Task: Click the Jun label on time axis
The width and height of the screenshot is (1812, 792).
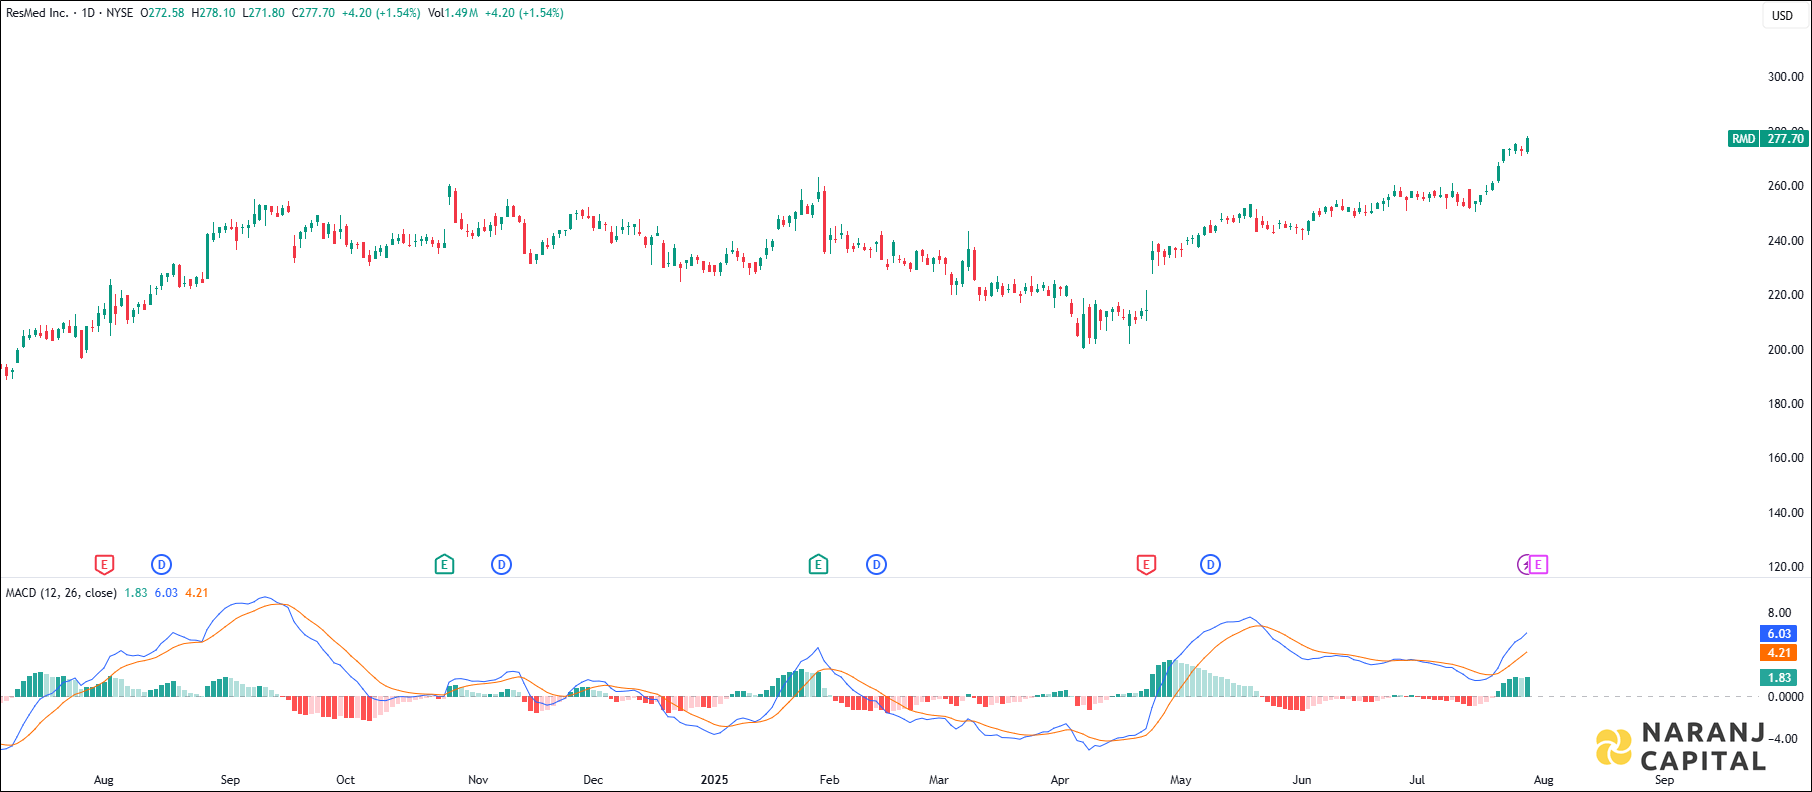Action: pyautogui.click(x=1302, y=780)
